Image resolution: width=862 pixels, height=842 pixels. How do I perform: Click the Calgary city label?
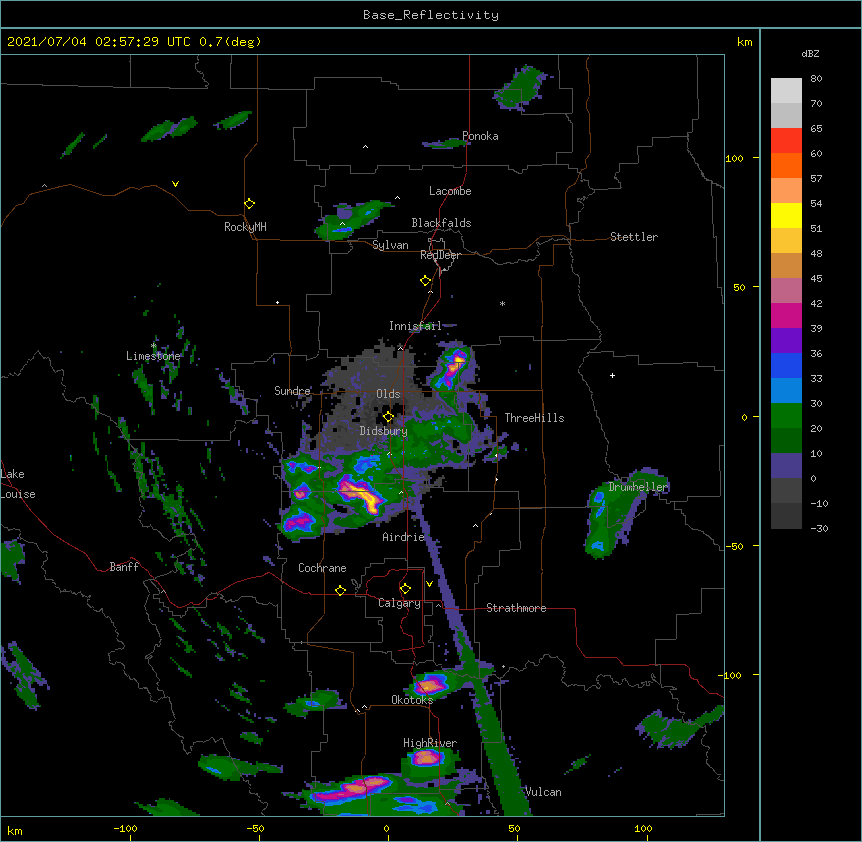tap(399, 603)
